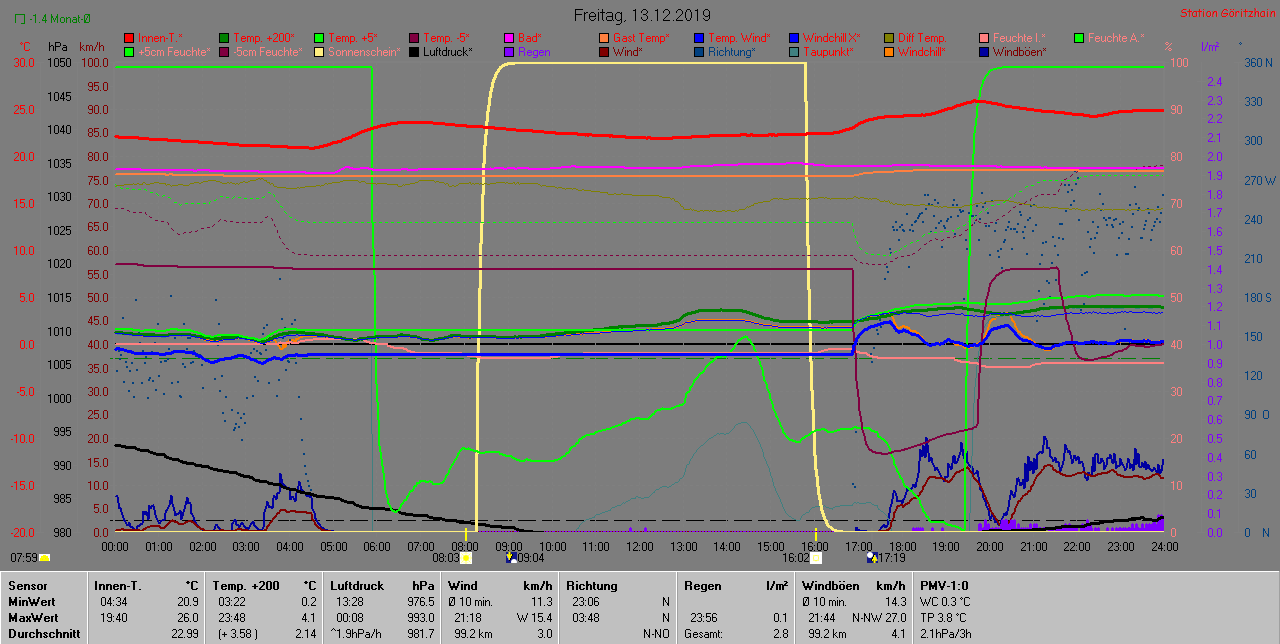Click the 'Gesamt:' rain total label
1280x644 pixels.
704,634
